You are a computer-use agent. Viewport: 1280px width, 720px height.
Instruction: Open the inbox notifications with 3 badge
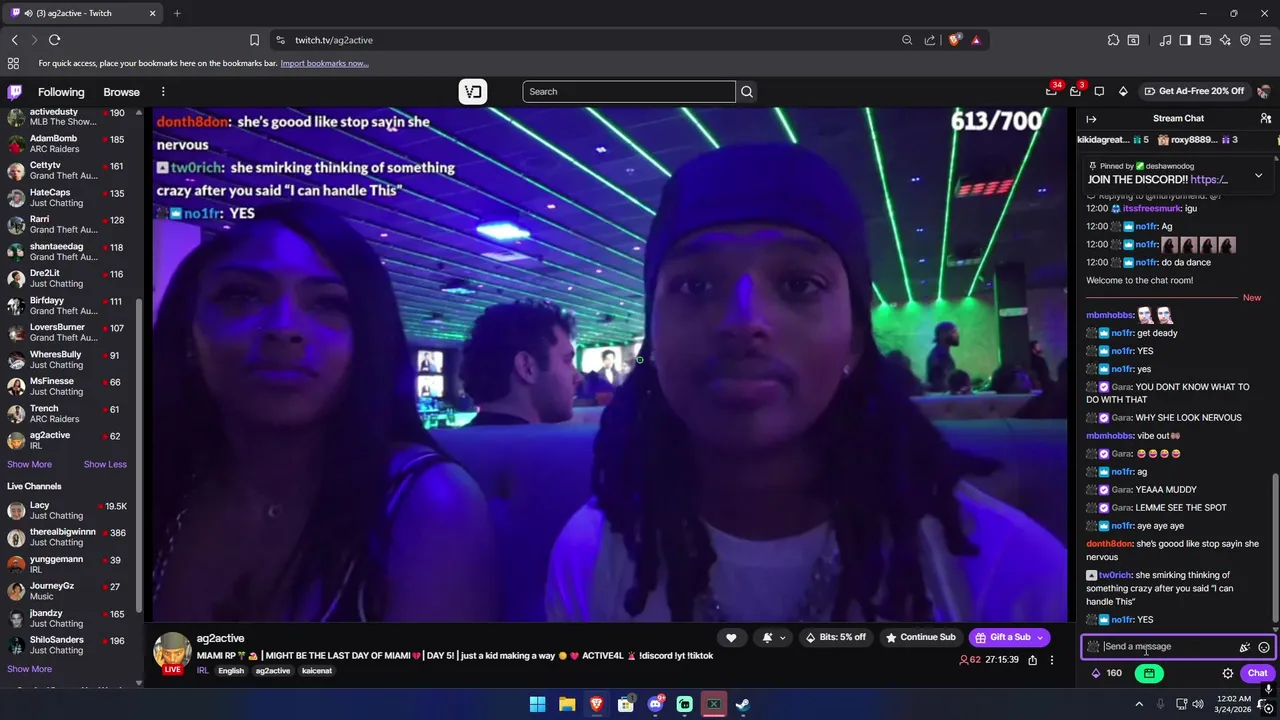(1076, 91)
